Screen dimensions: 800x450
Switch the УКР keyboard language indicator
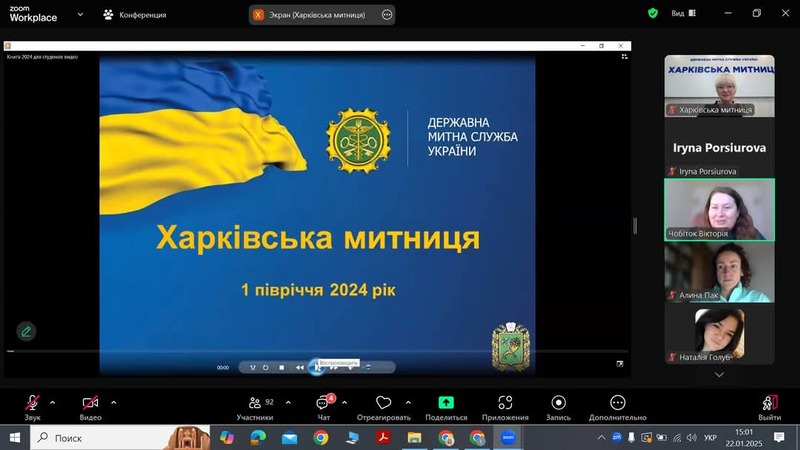pyautogui.click(x=710, y=438)
